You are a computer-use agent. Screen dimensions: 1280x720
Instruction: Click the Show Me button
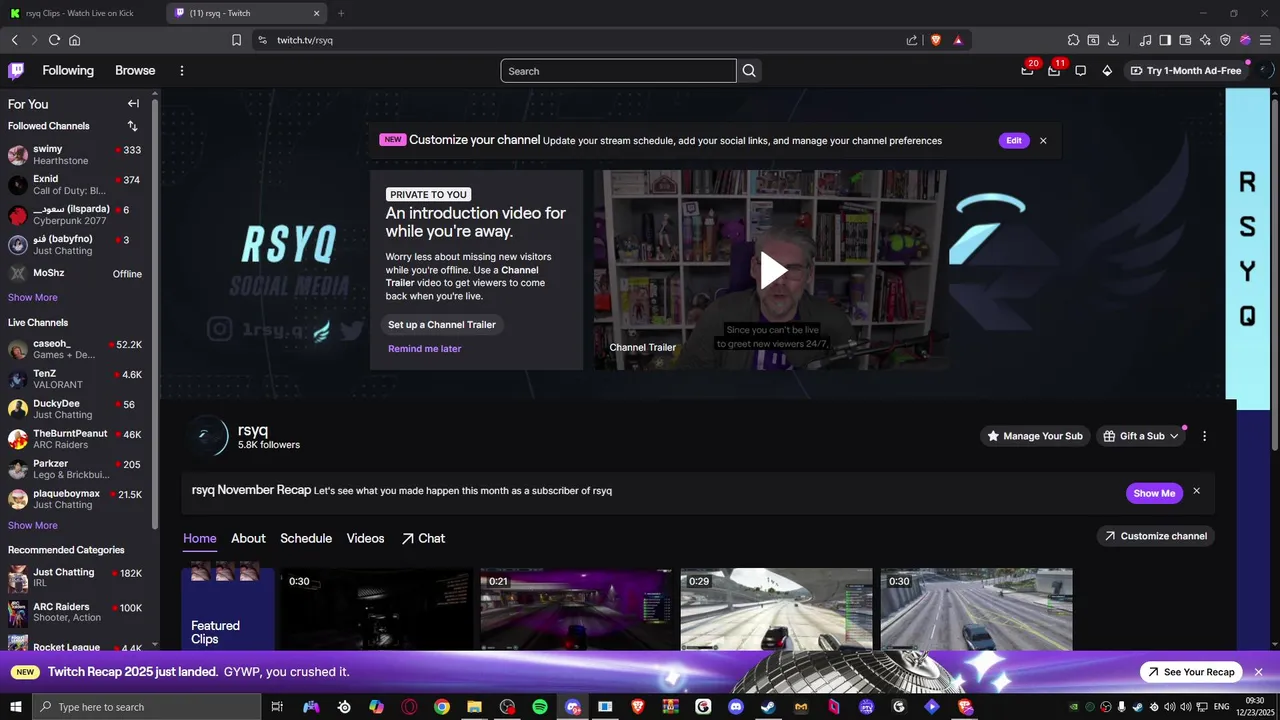1154,493
